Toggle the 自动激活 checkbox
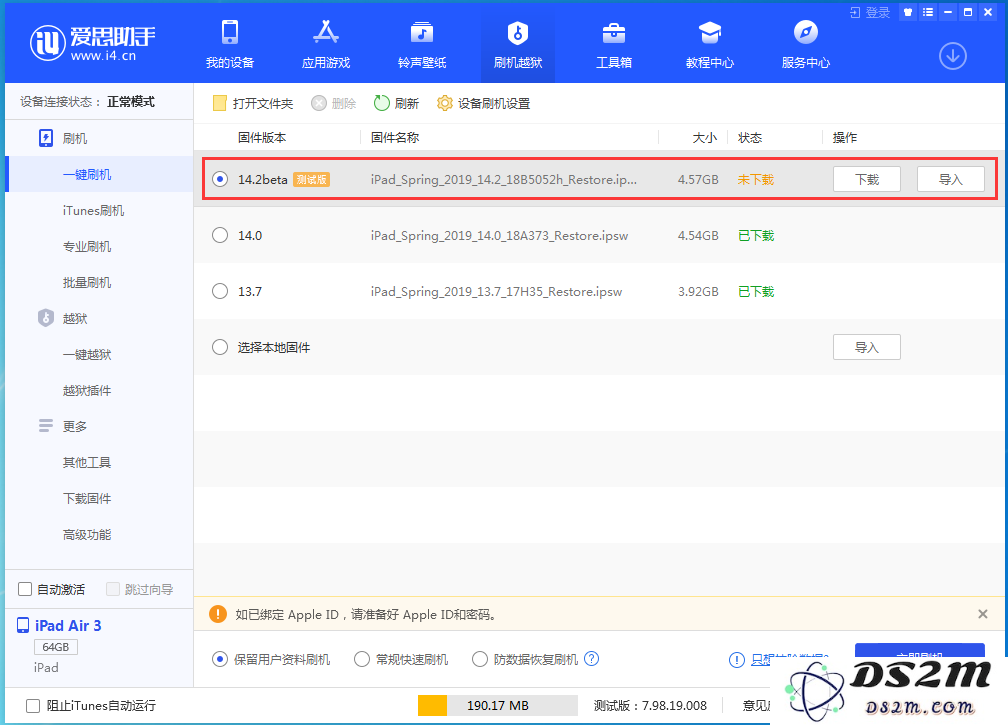Viewport: 1008px width, 725px height. [25, 589]
